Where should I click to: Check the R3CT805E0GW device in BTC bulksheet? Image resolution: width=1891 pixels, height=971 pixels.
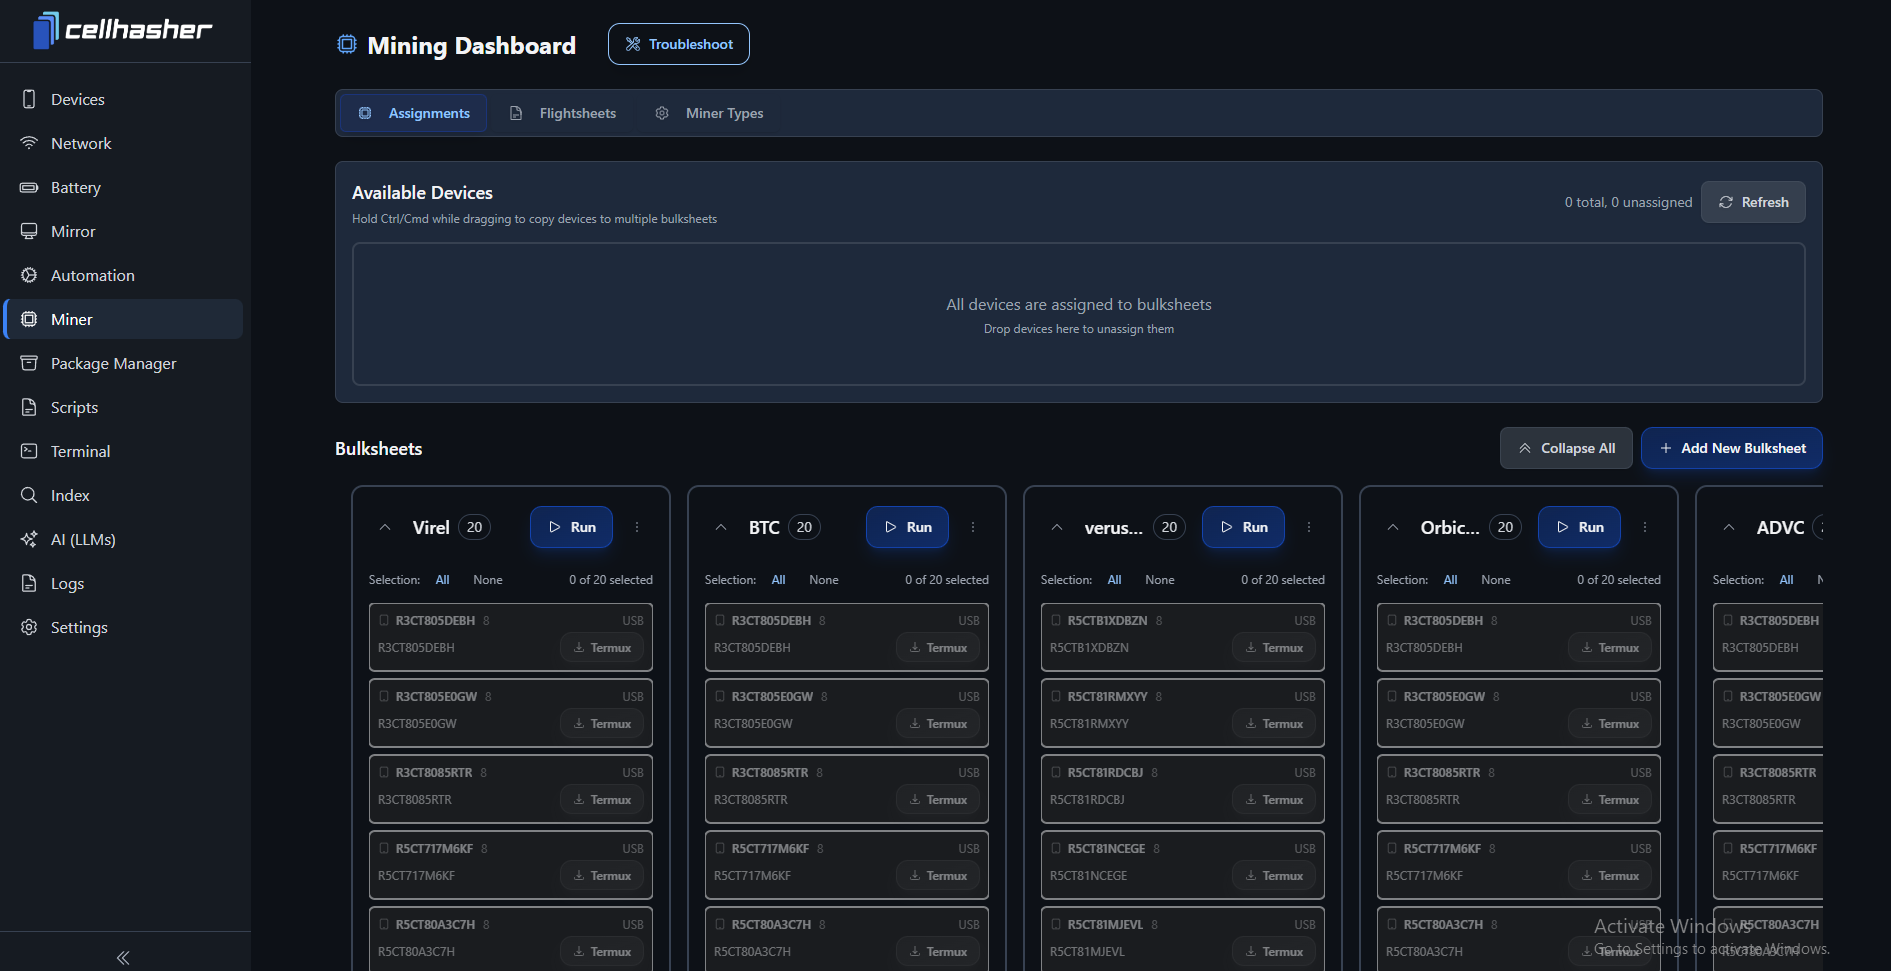[x=720, y=697]
